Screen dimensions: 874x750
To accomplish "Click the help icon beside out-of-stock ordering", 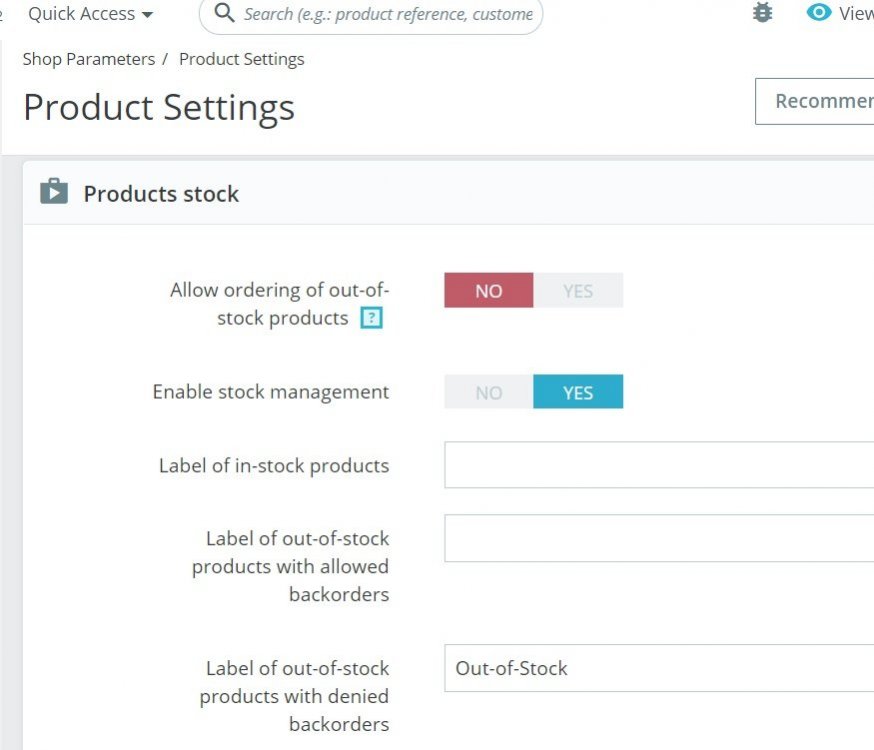I will coord(372,319).
